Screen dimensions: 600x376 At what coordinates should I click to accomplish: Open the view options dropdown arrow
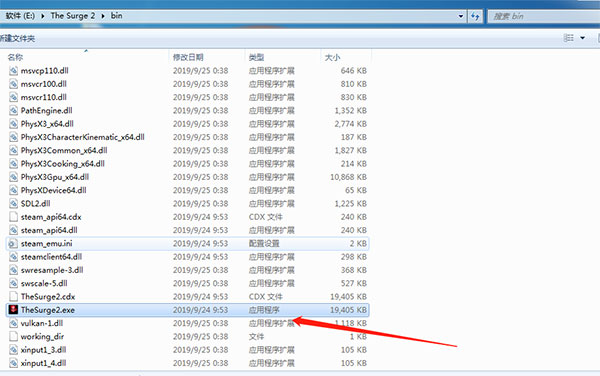(x=582, y=38)
